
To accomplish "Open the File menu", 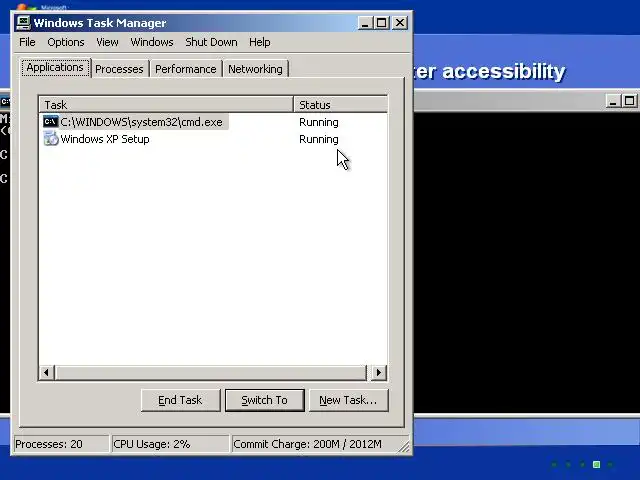I will [x=27, y=42].
